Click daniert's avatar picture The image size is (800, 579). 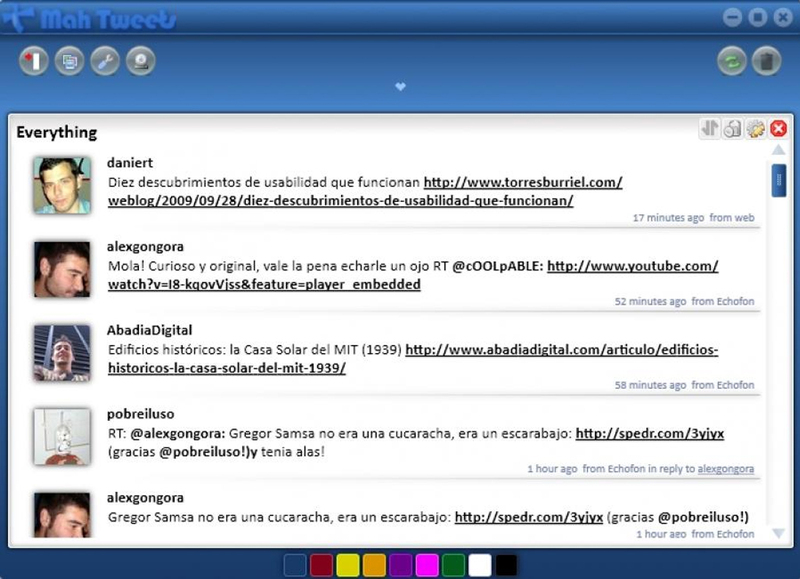tap(62, 185)
